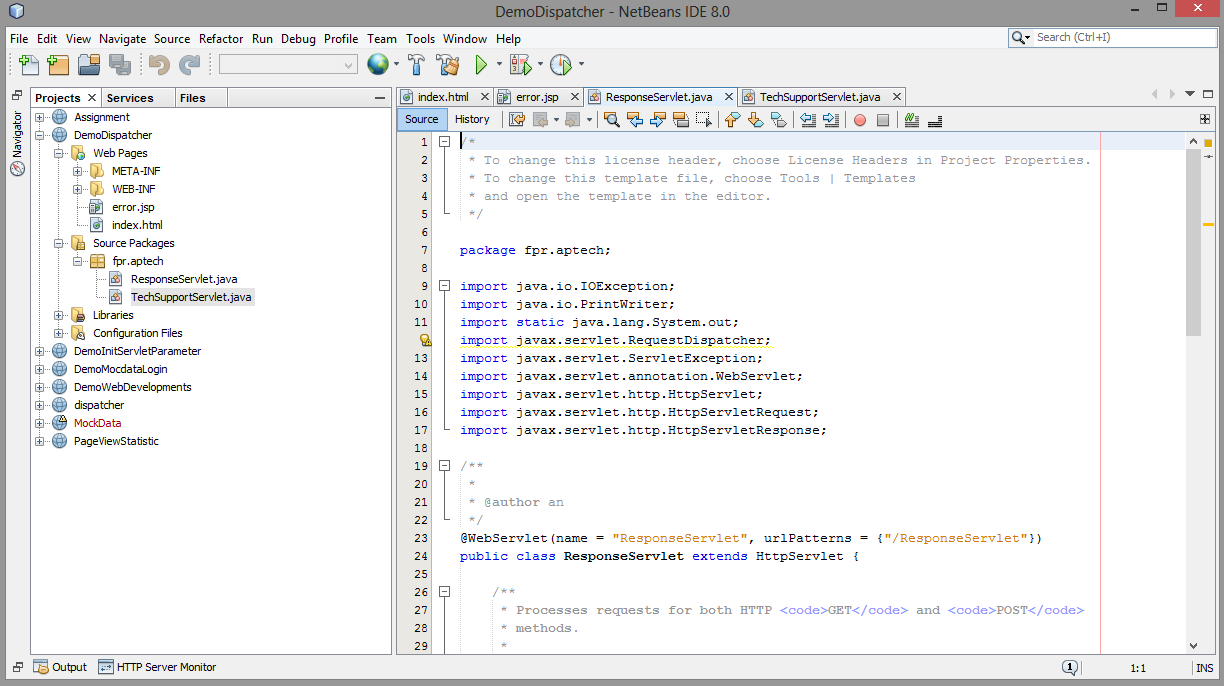Viewport: 1224px width, 686px height.
Task: Click the light bulb hint on line 12
Action: coord(426,340)
